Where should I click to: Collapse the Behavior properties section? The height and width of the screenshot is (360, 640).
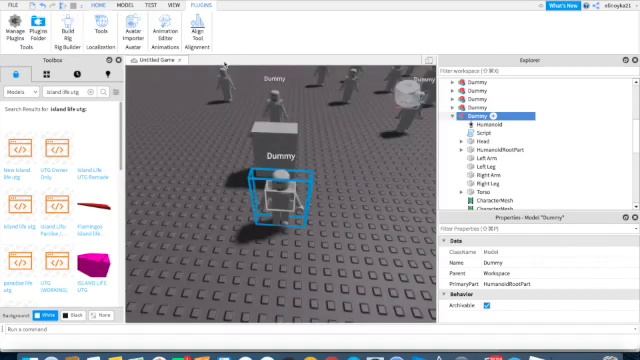tap(444, 294)
